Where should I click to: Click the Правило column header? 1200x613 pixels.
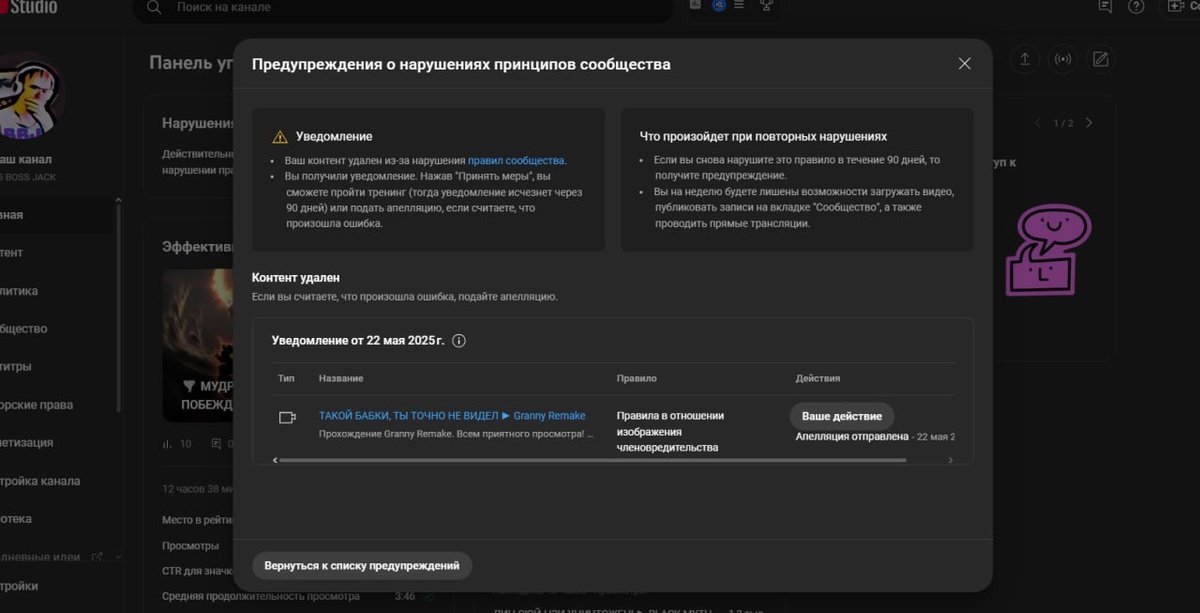pyautogui.click(x=636, y=379)
